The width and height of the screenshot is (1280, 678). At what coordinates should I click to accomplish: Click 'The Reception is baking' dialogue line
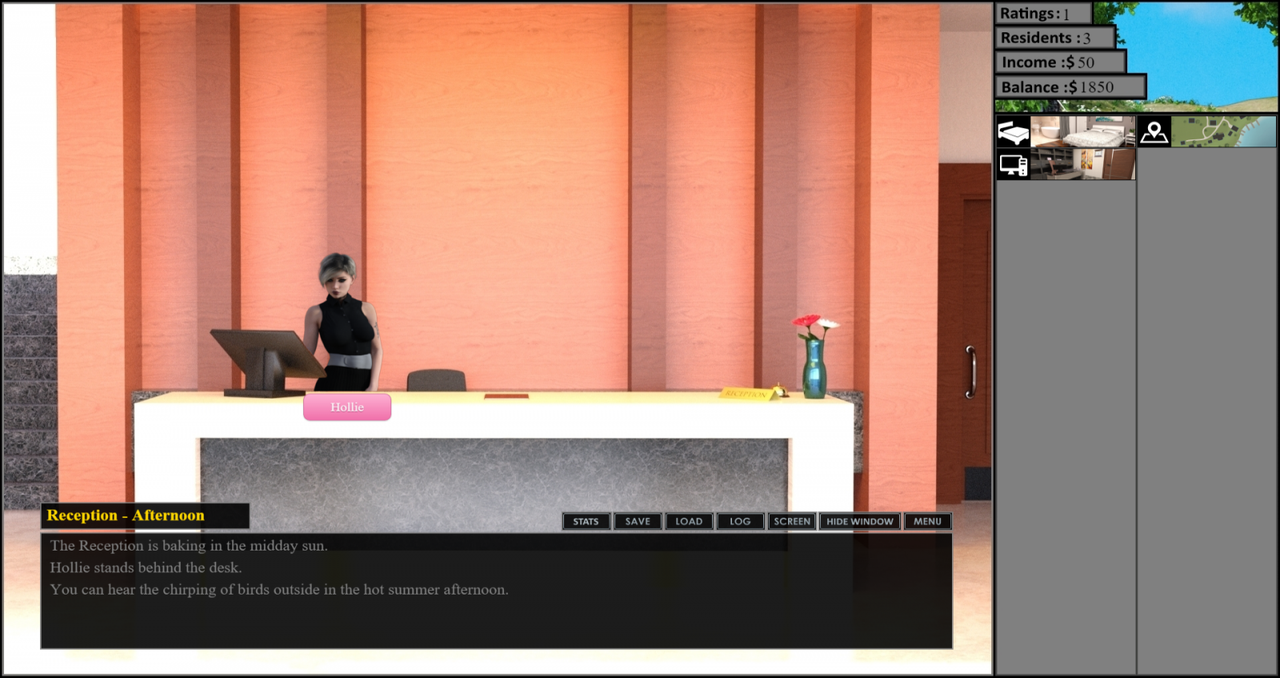click(189, 546)
